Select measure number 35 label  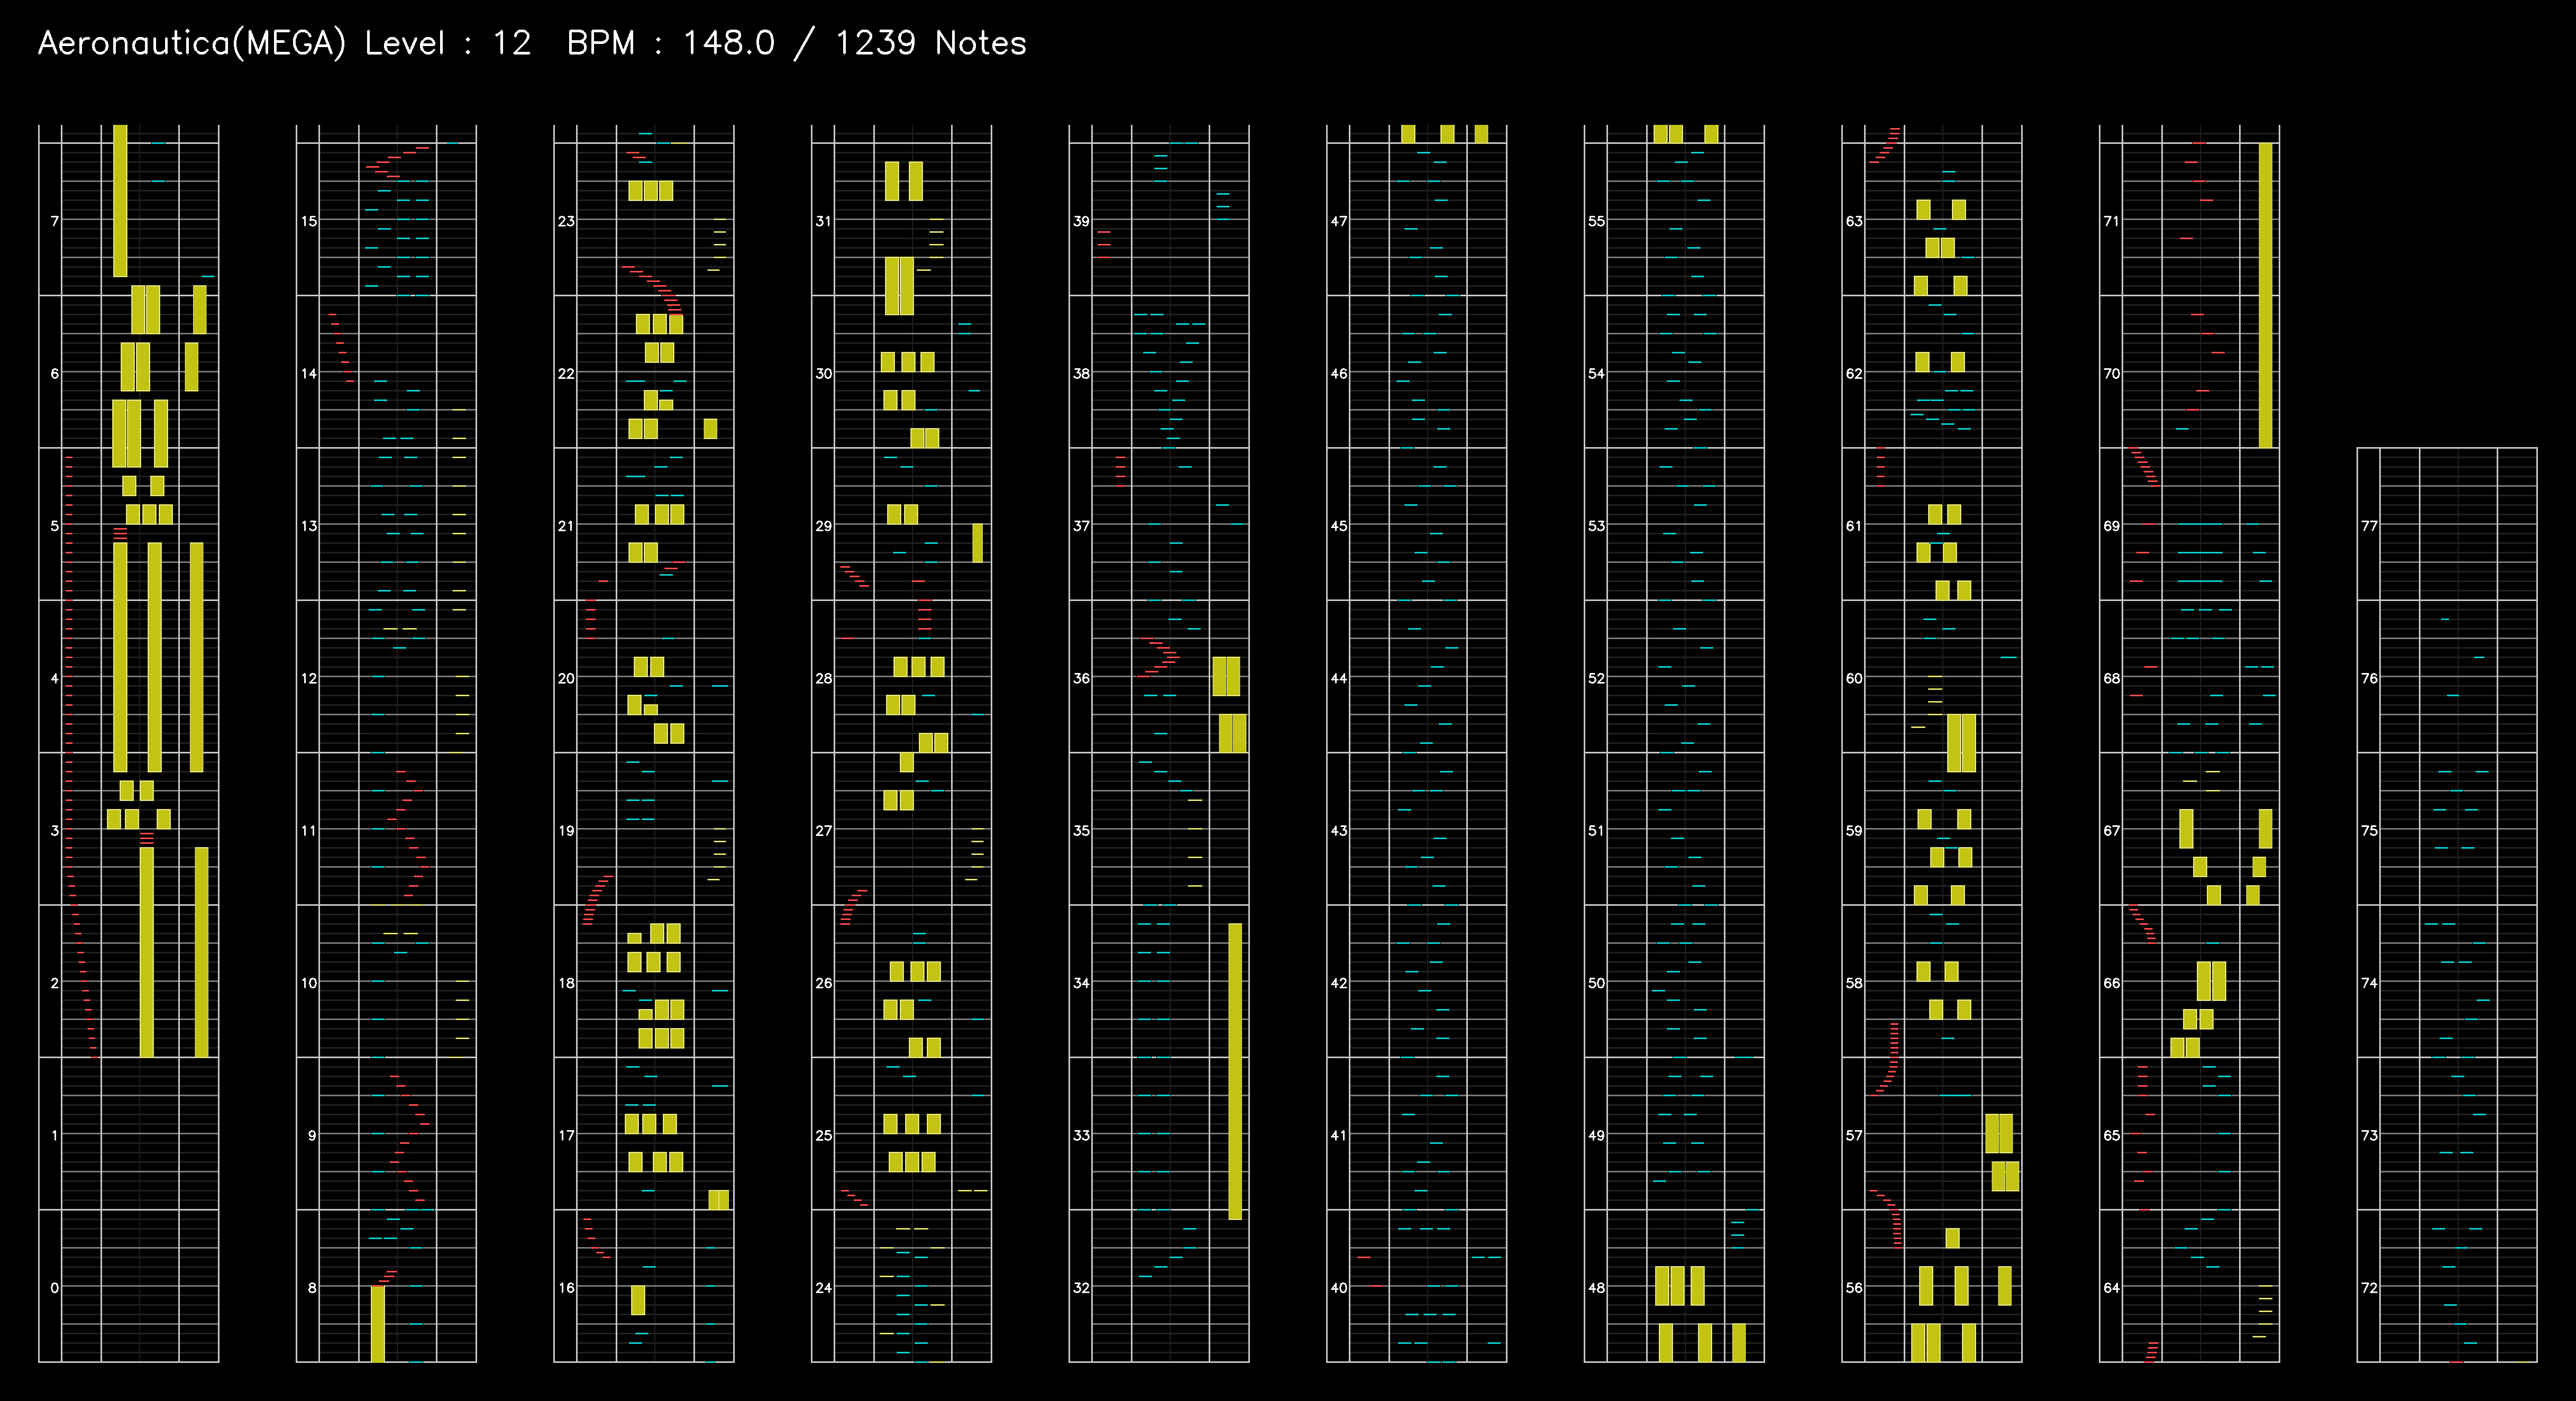[x=1081, y=831]
